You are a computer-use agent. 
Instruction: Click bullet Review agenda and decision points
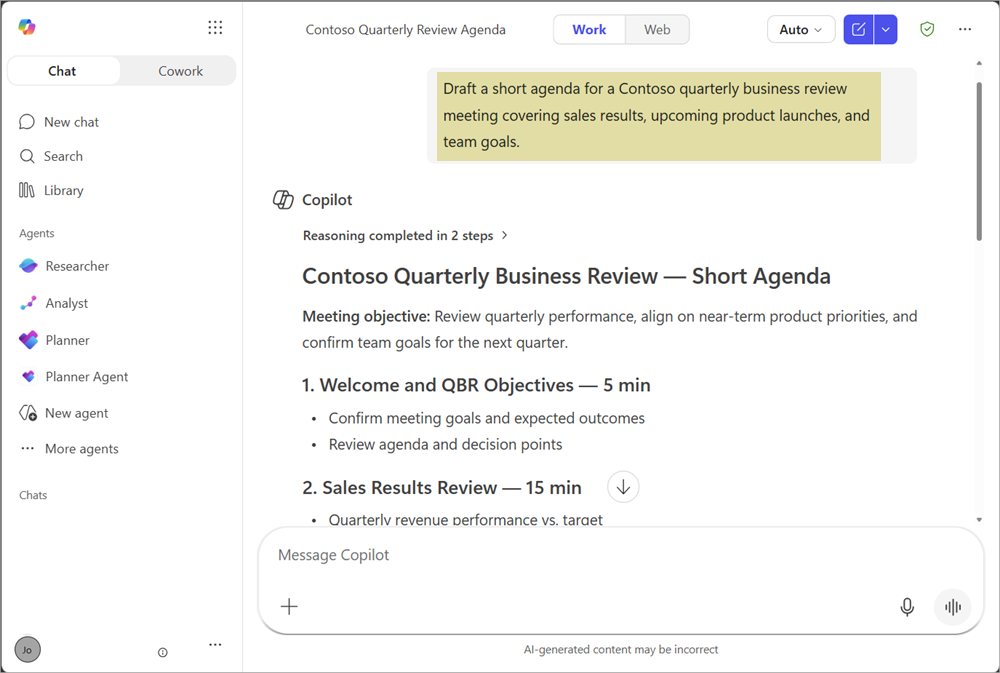click(445, 445)
